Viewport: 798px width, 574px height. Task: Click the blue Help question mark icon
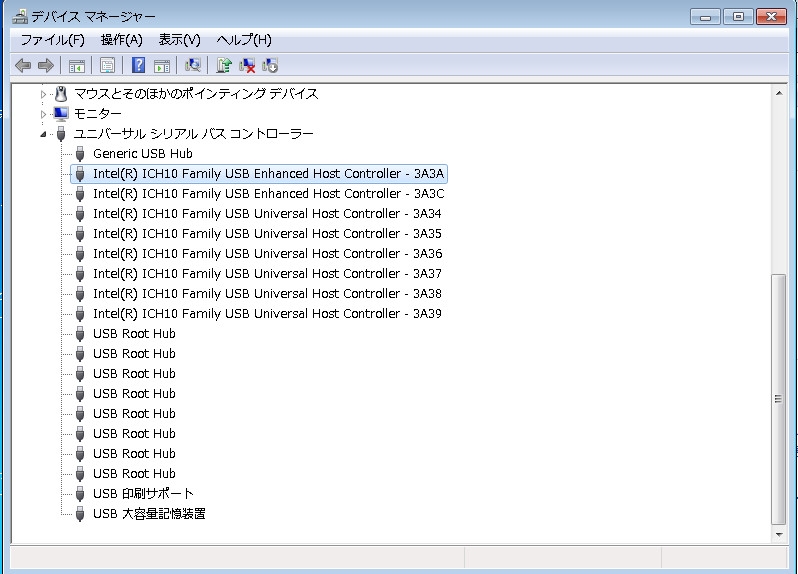[139, 65]
